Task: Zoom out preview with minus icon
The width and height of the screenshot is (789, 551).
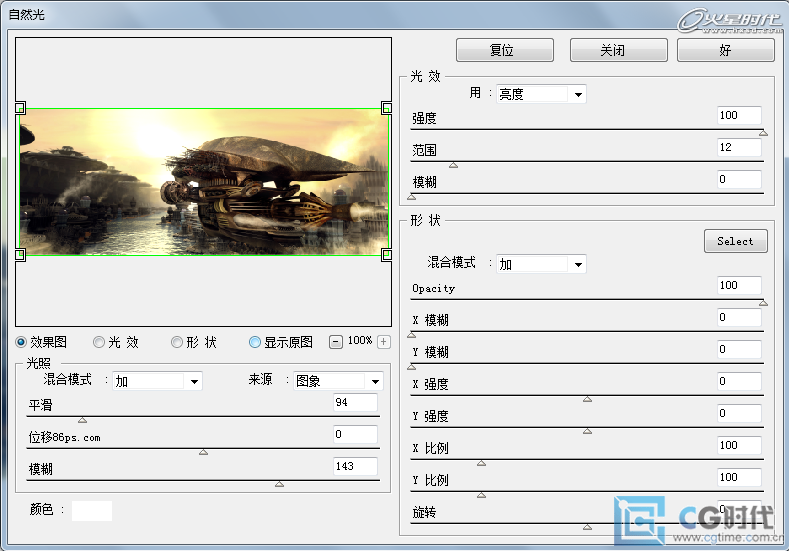Action: coord(336,342)
